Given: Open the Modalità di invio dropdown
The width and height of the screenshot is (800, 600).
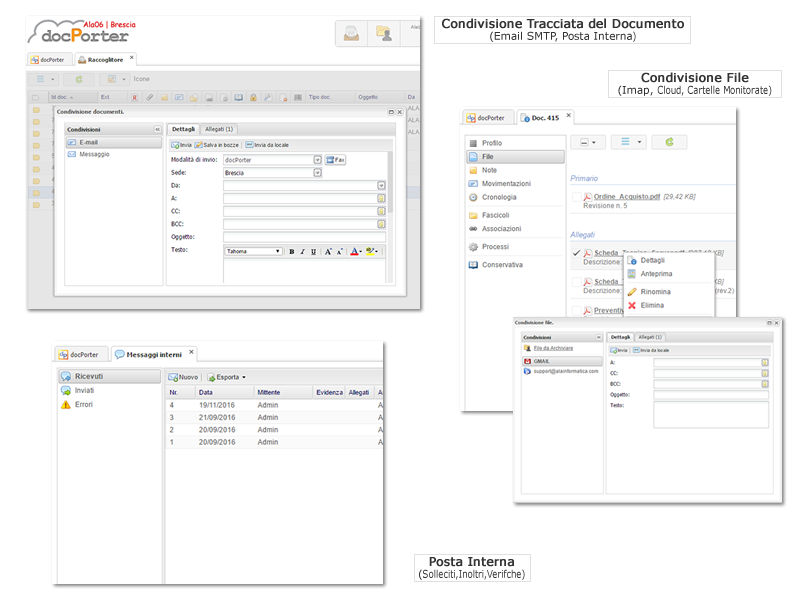Looking at the screenshot, I should [317, 160].
